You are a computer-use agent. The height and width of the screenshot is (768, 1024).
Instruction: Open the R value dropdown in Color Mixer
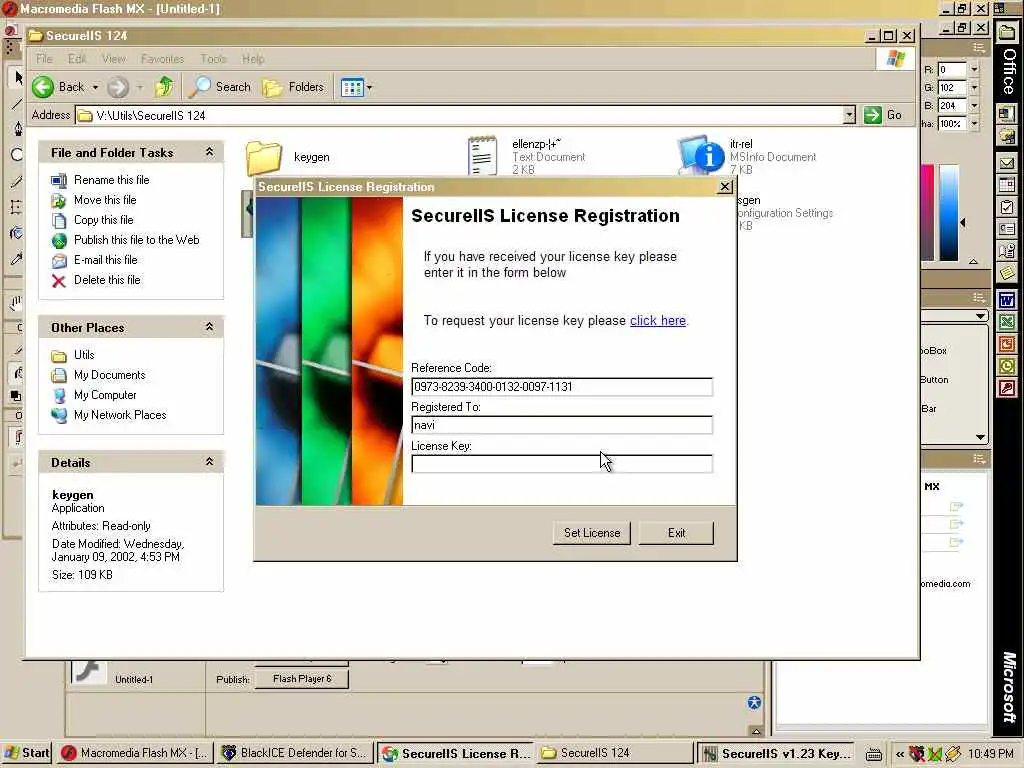point(974,69)
